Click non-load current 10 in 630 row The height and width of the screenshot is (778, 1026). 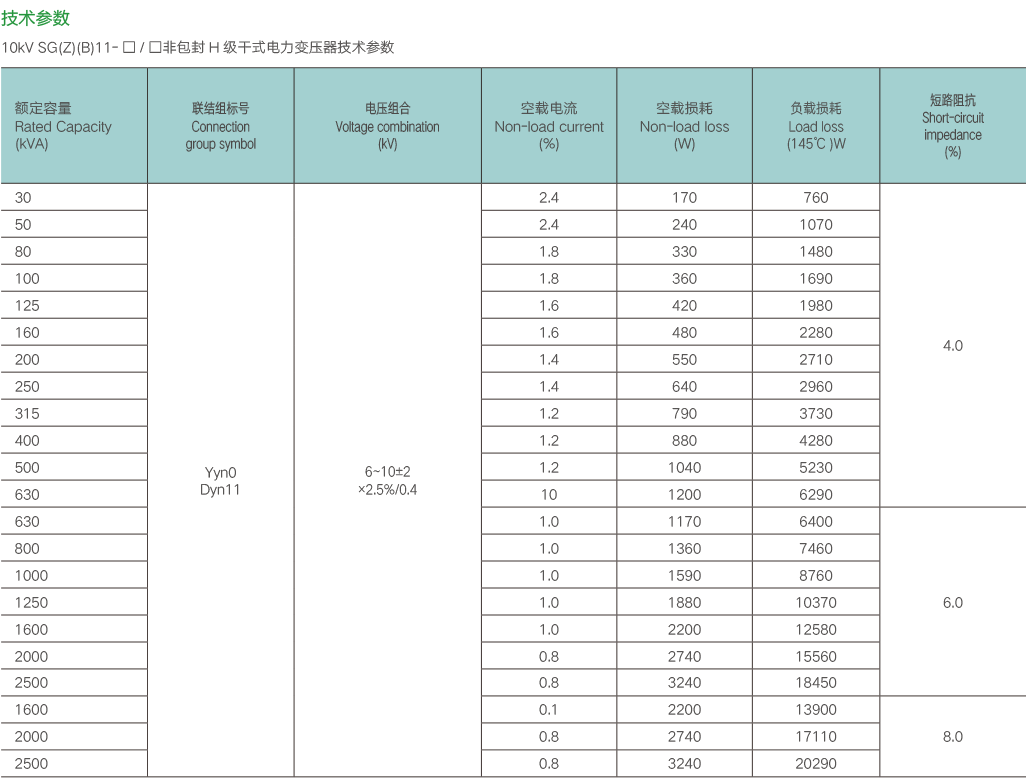click(549, 495)
